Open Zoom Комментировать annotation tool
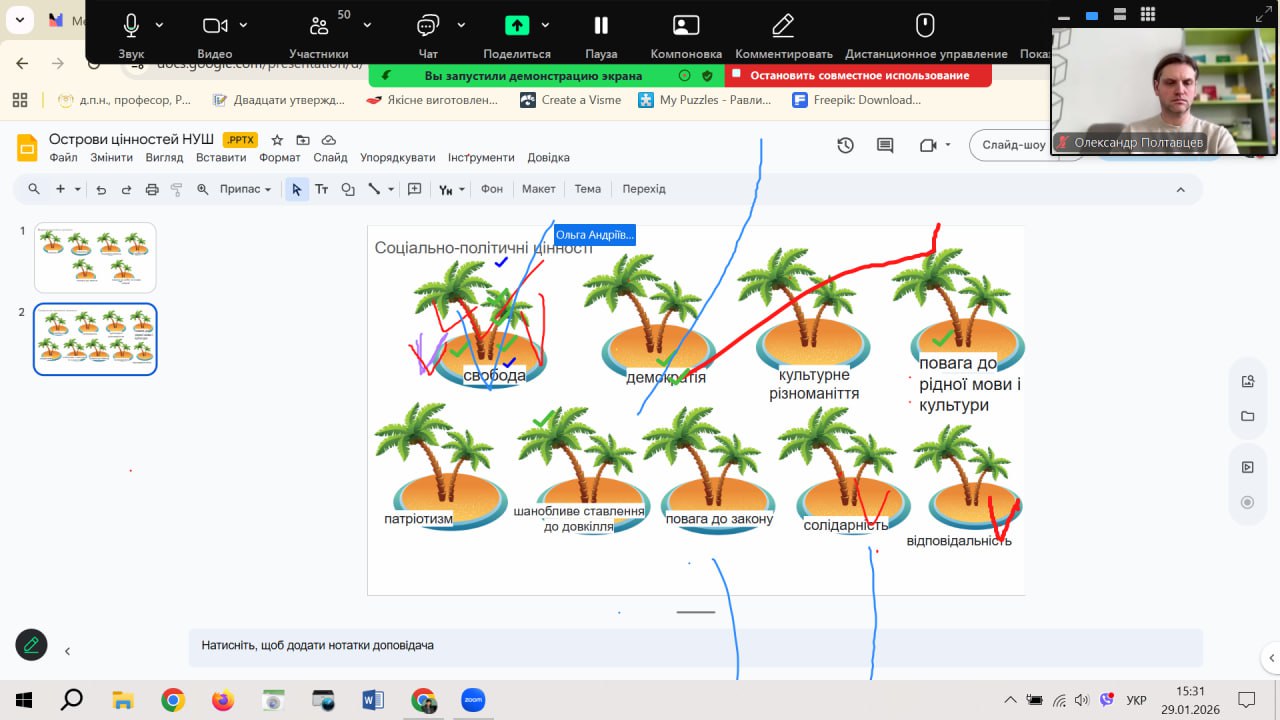Image resolution: width=1280 pixels, height=720 pixels. point(783,27)
